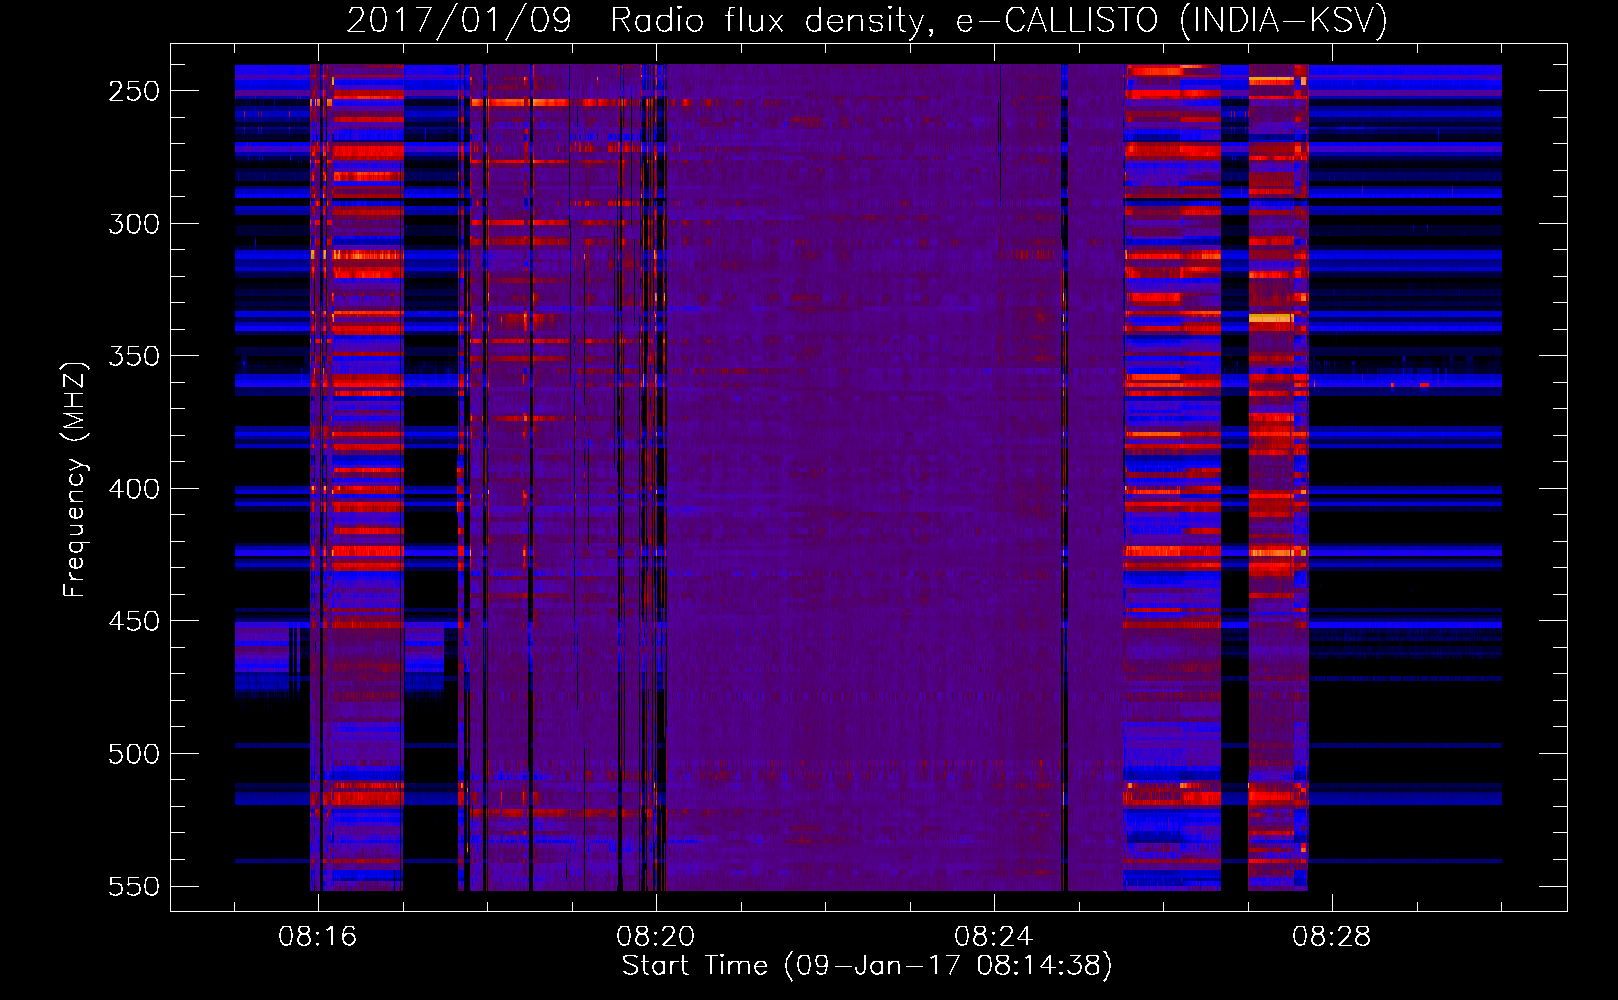Image resolution: width=1618 pixels, height=1000 pixels.
Task: Click the 08:16 time tick label
Action: [318, 937]
